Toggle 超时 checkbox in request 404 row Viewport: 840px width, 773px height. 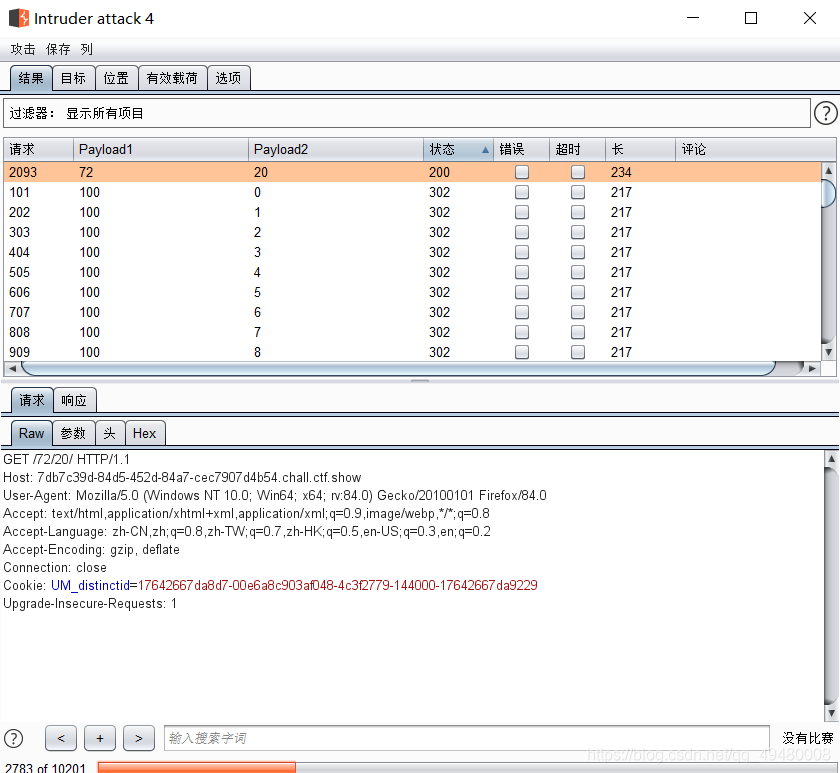coord(578,252)
